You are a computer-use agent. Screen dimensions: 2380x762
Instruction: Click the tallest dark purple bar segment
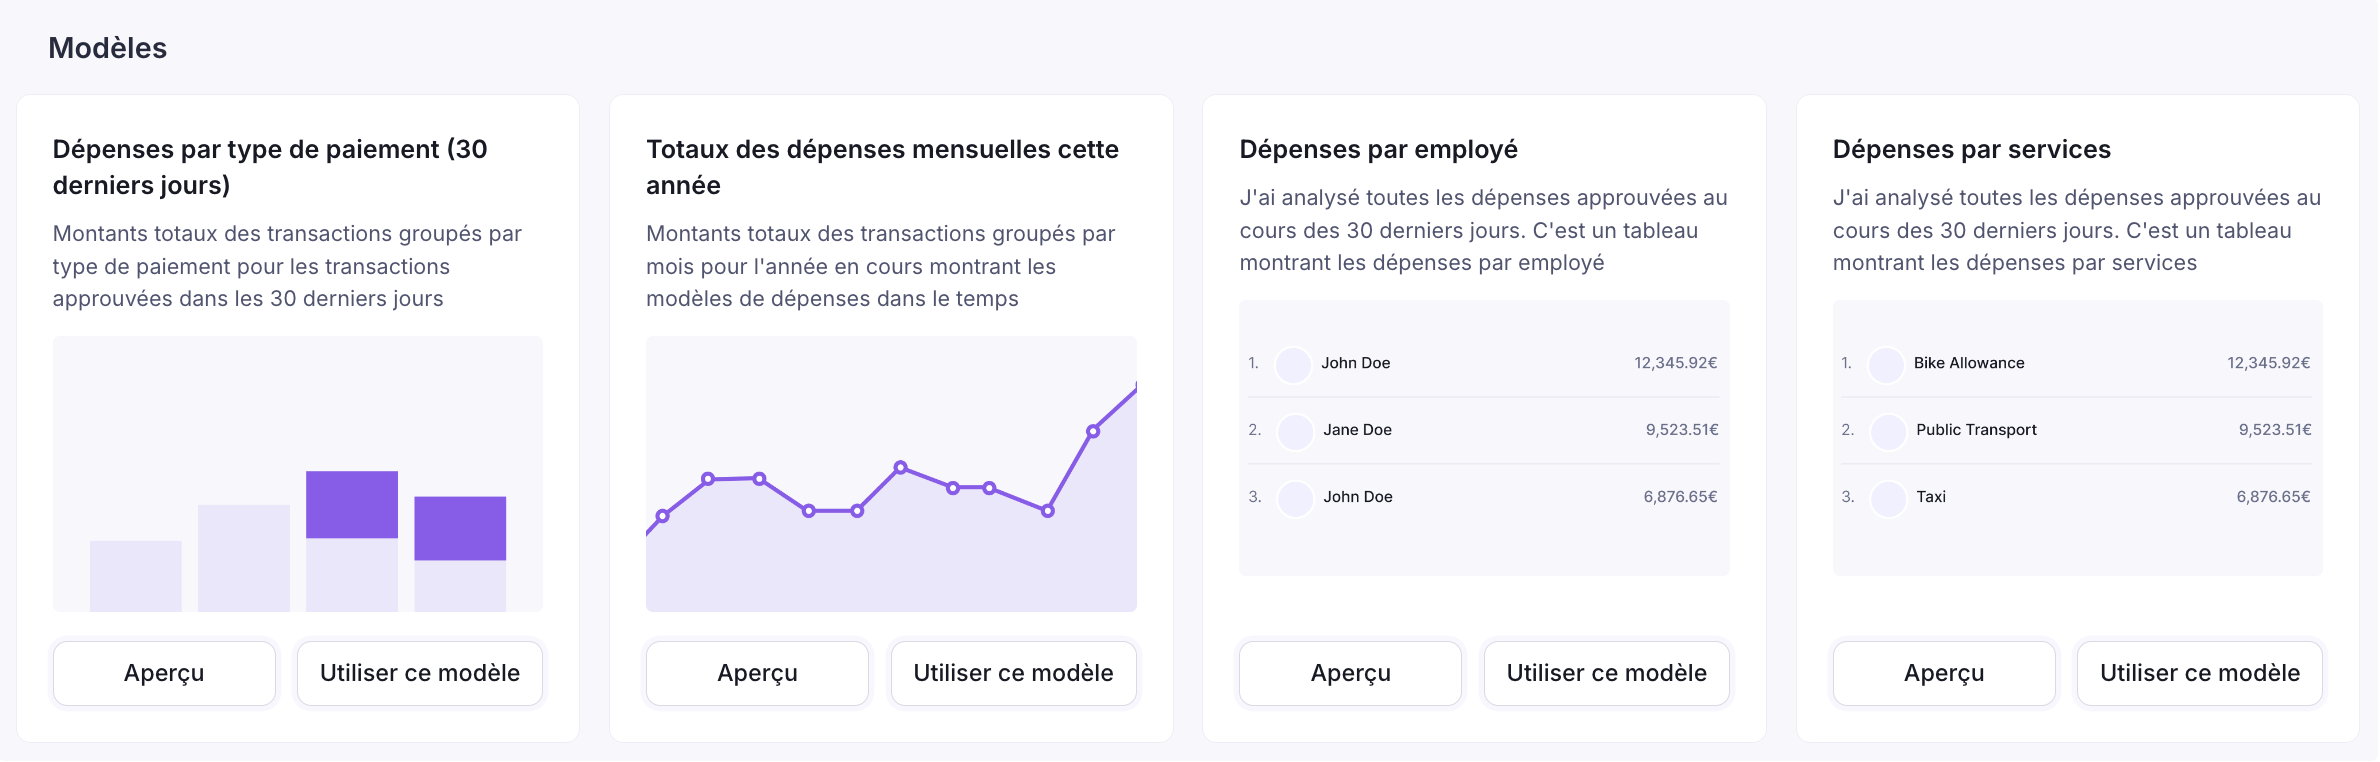point(352,504)
